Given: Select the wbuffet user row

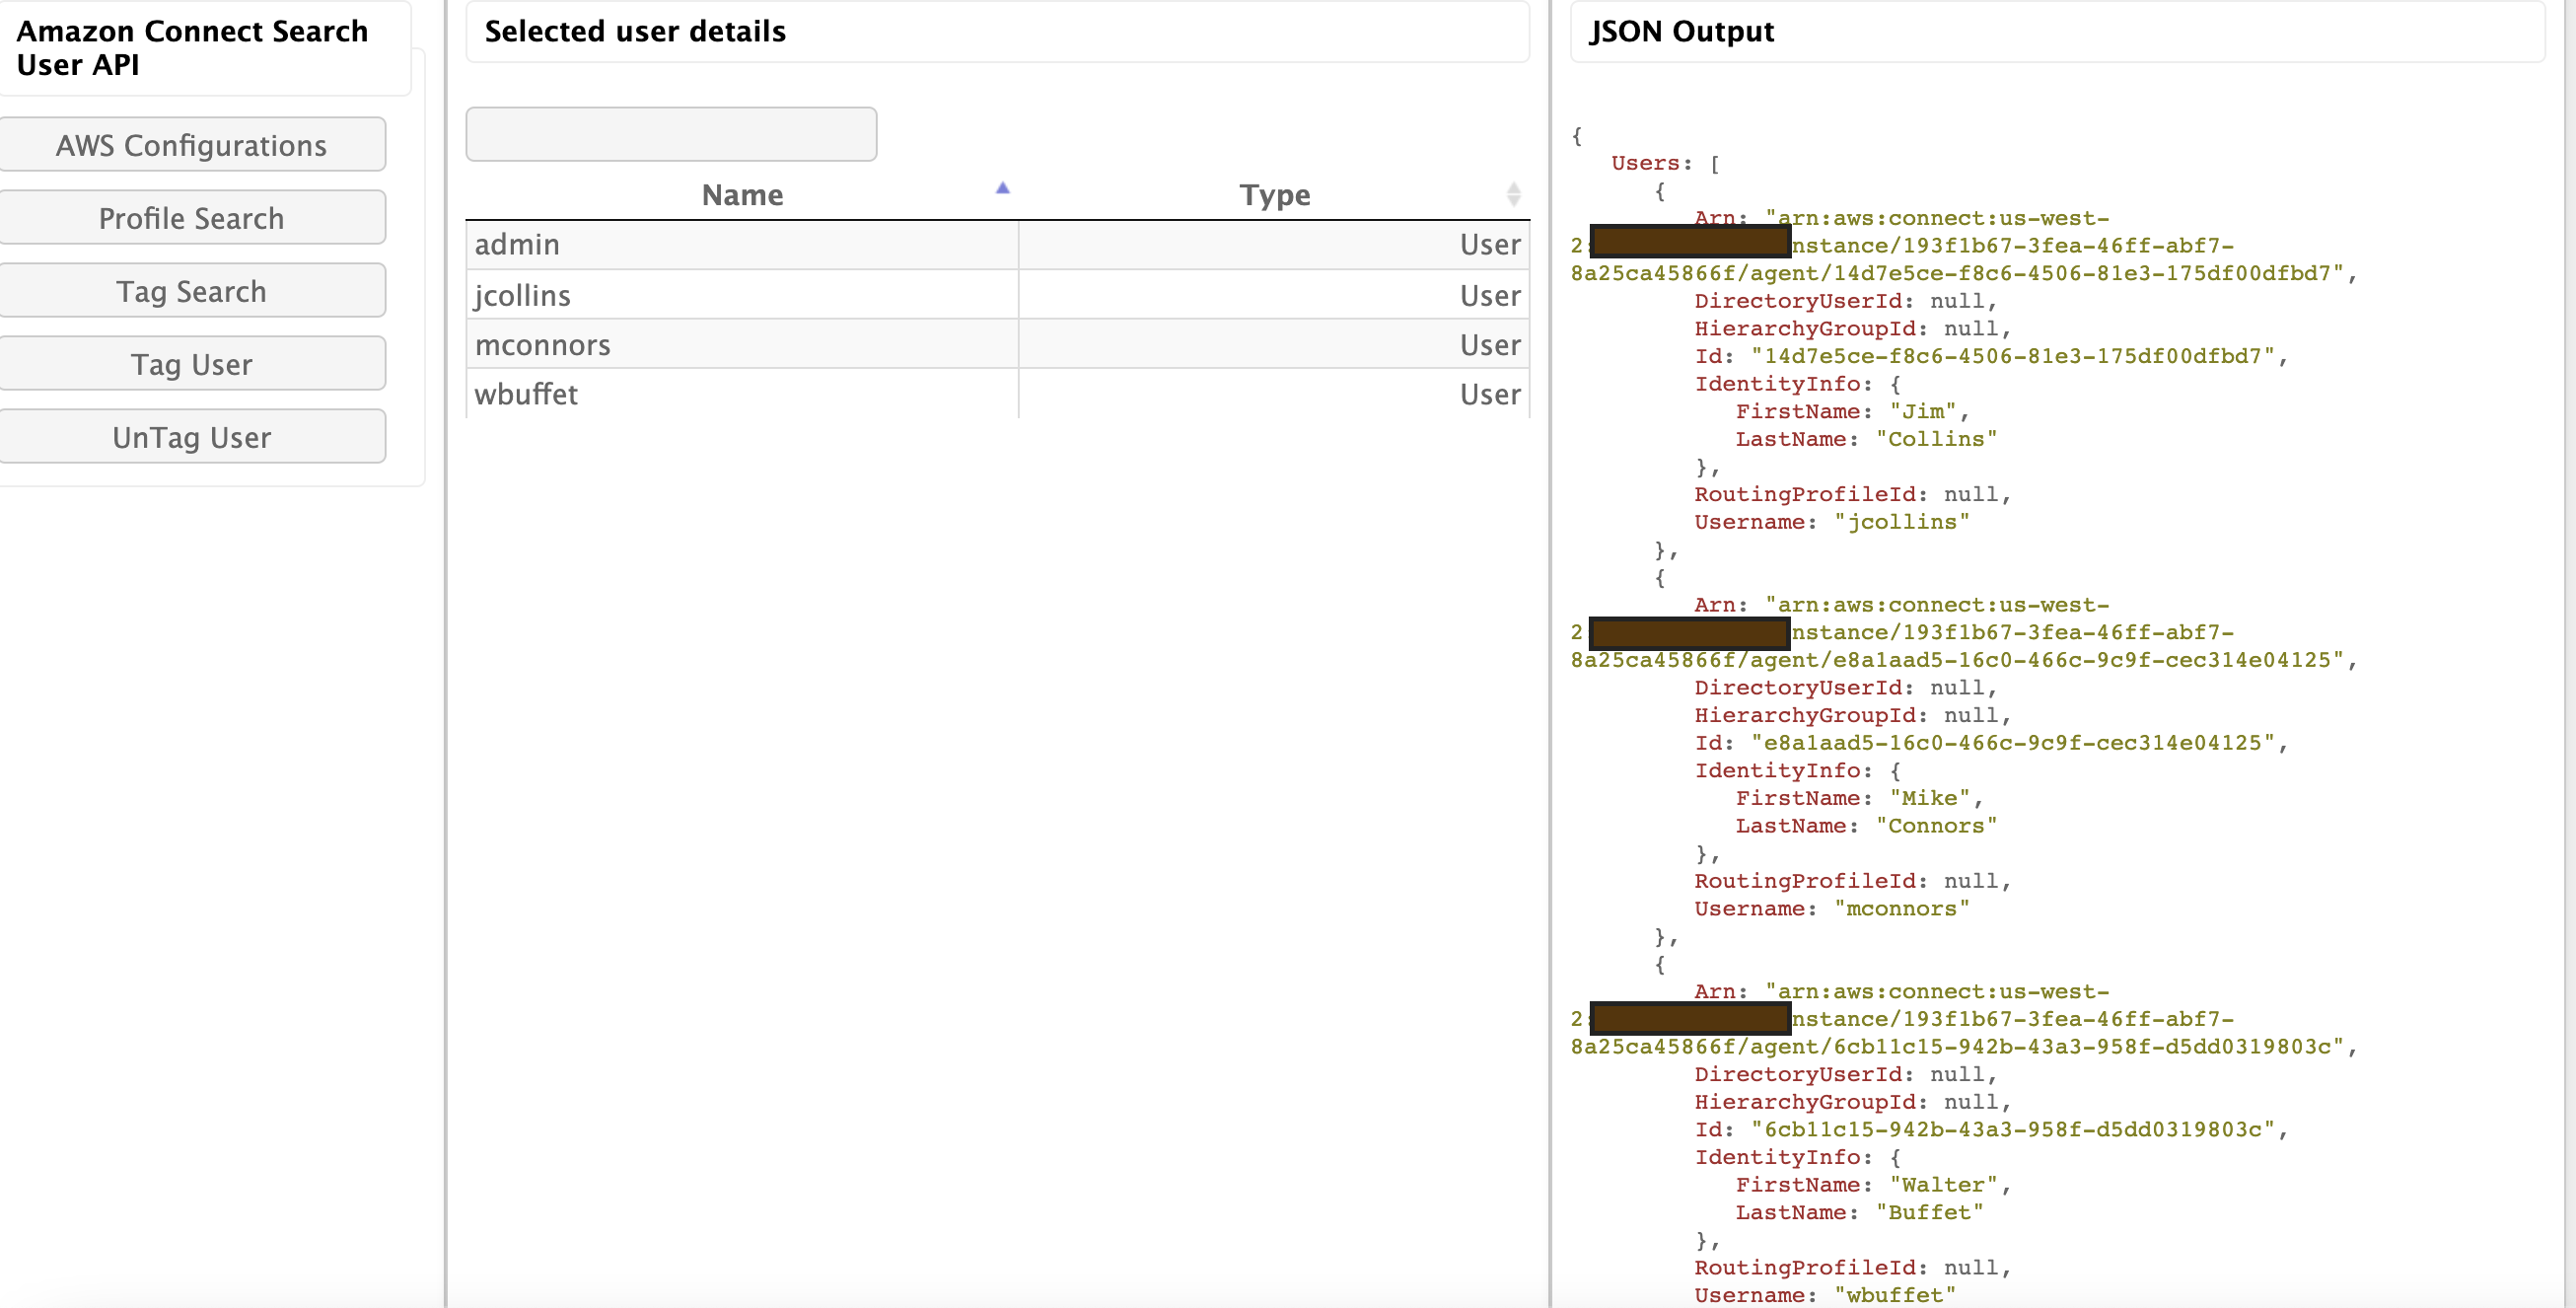Looking at the screenshot, I should click(526, 394).
